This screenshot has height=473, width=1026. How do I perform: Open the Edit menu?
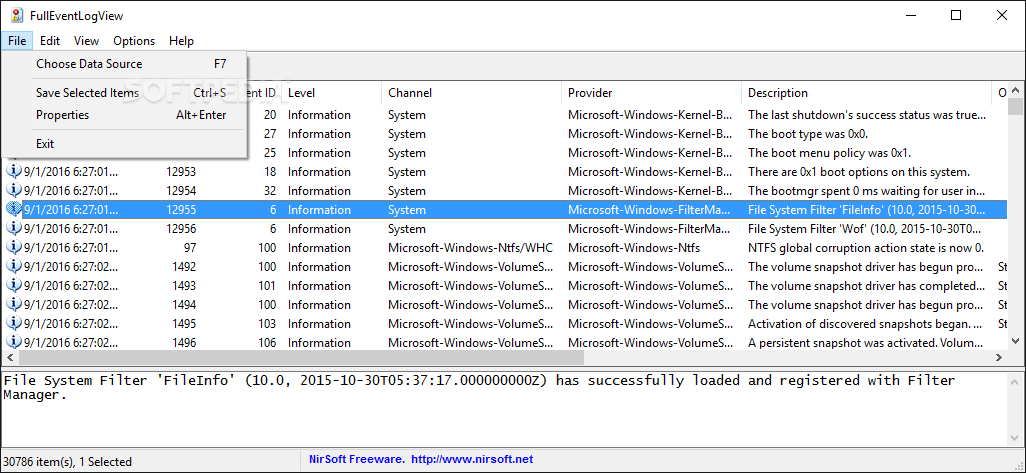[50, 41]
